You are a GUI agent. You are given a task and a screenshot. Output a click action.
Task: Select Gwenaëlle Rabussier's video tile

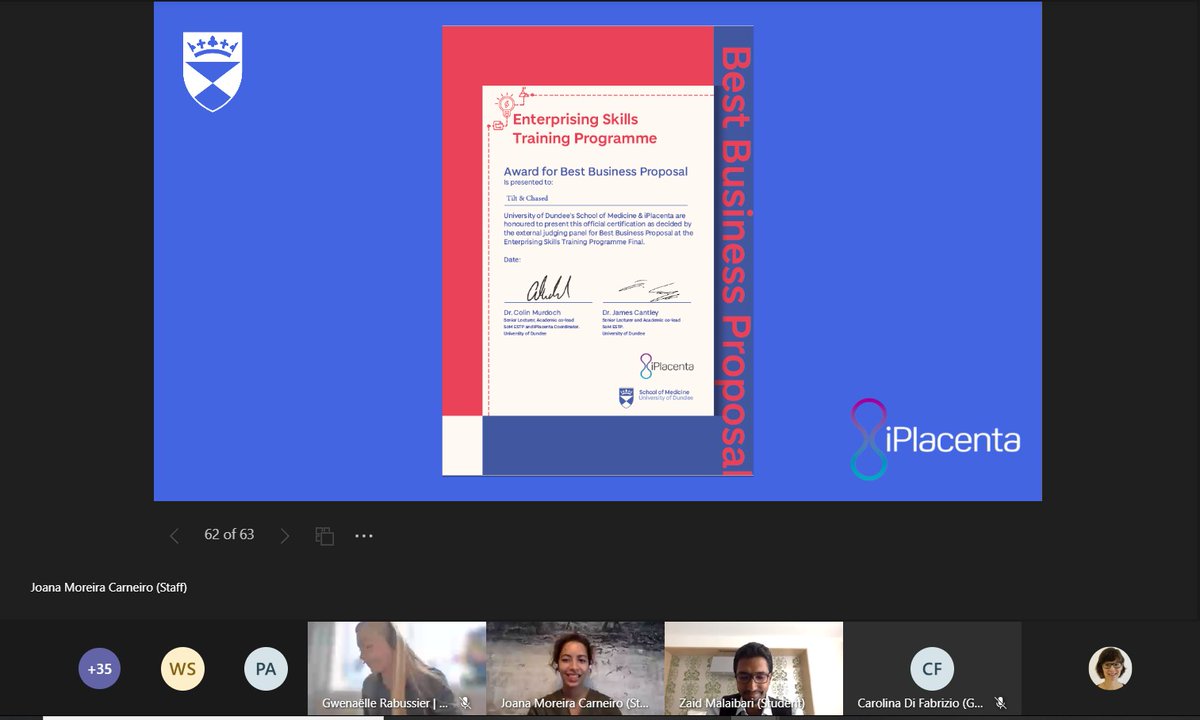click(397, 668)
